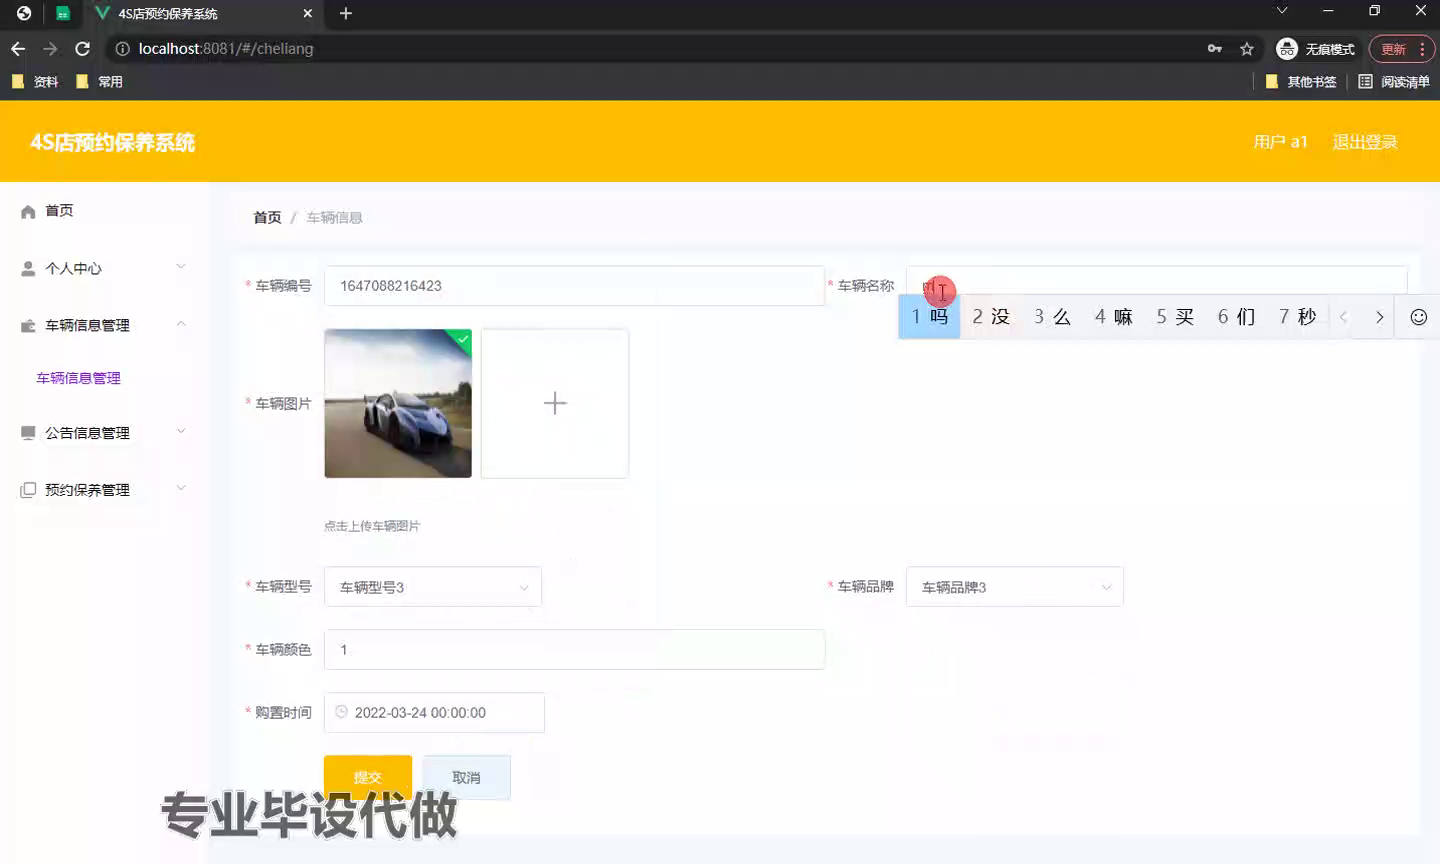Open the 阅读清单 reading list

(1394, 82)
